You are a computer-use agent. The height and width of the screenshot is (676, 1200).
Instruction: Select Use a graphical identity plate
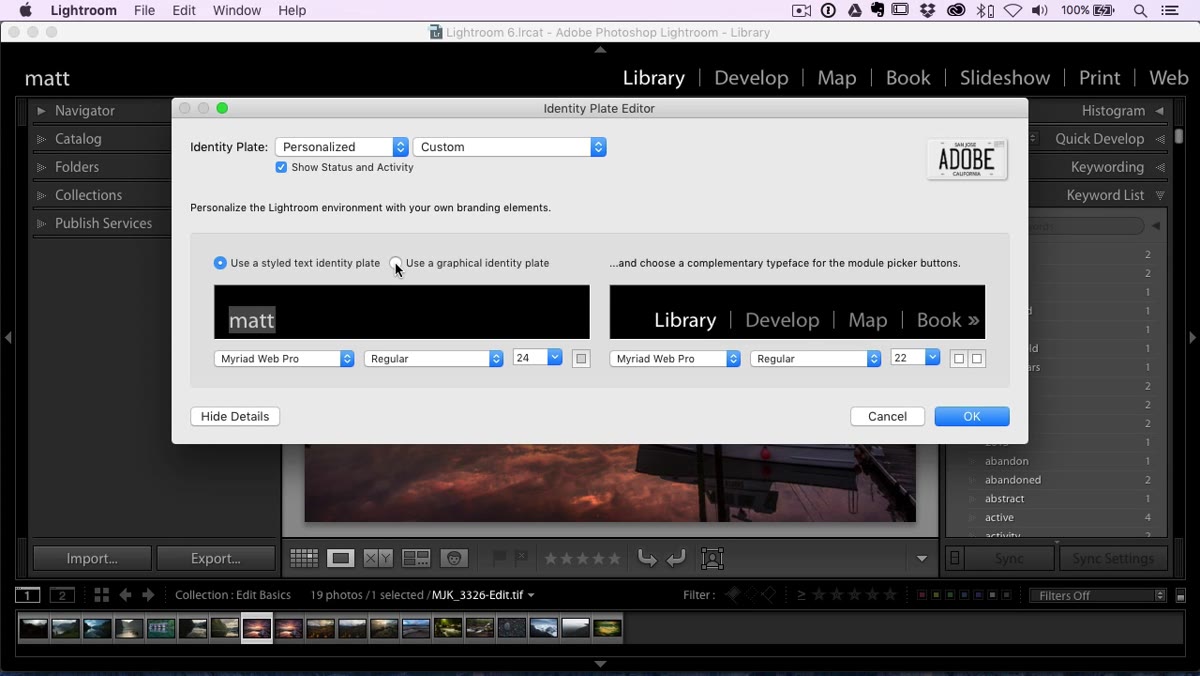pyautogui.click(x=396, y=263)
